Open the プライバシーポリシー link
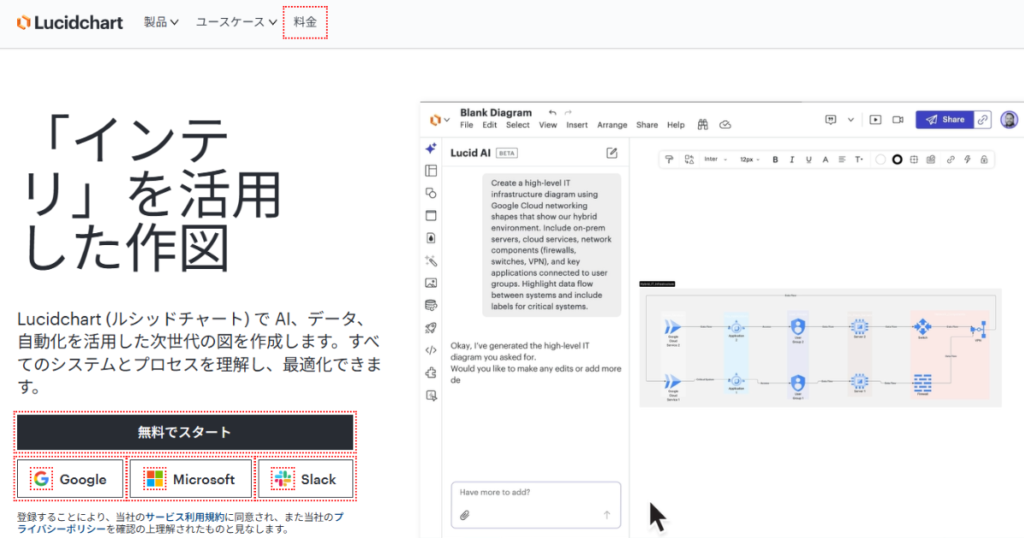The width and height of the screenshot is (1024, 538). [x=61, y=528]
